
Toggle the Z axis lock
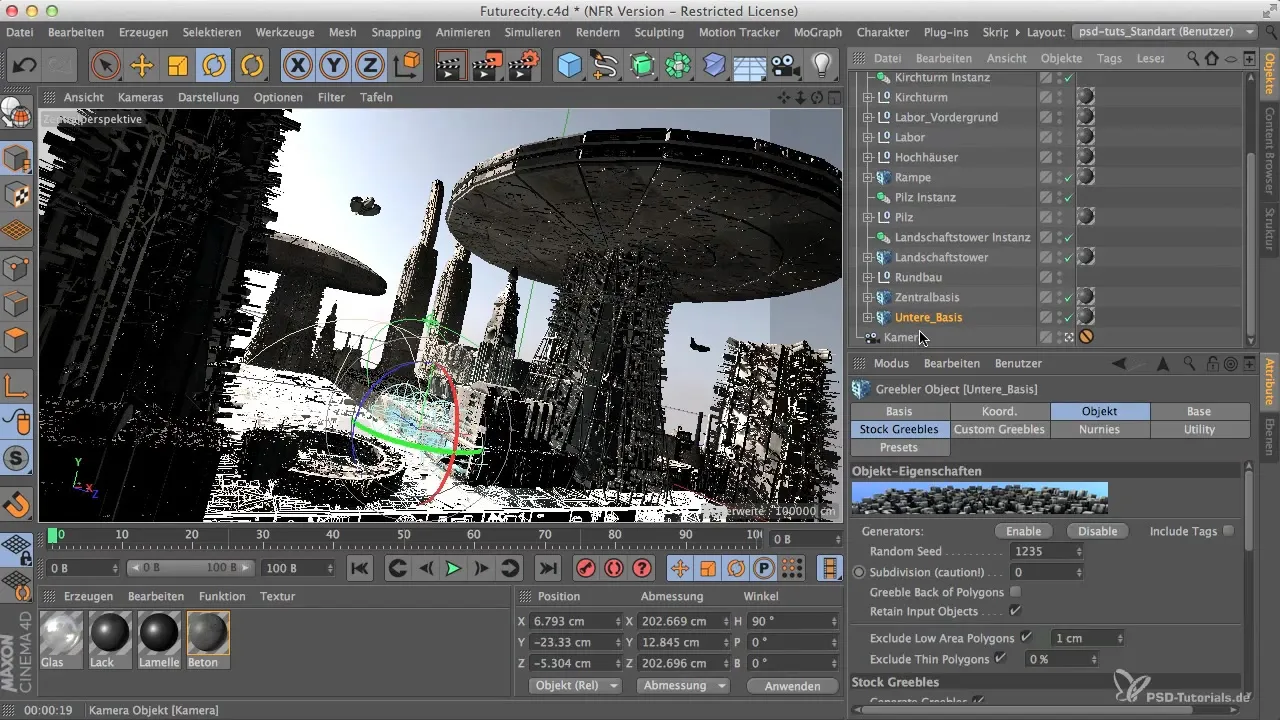pos(370,66)
